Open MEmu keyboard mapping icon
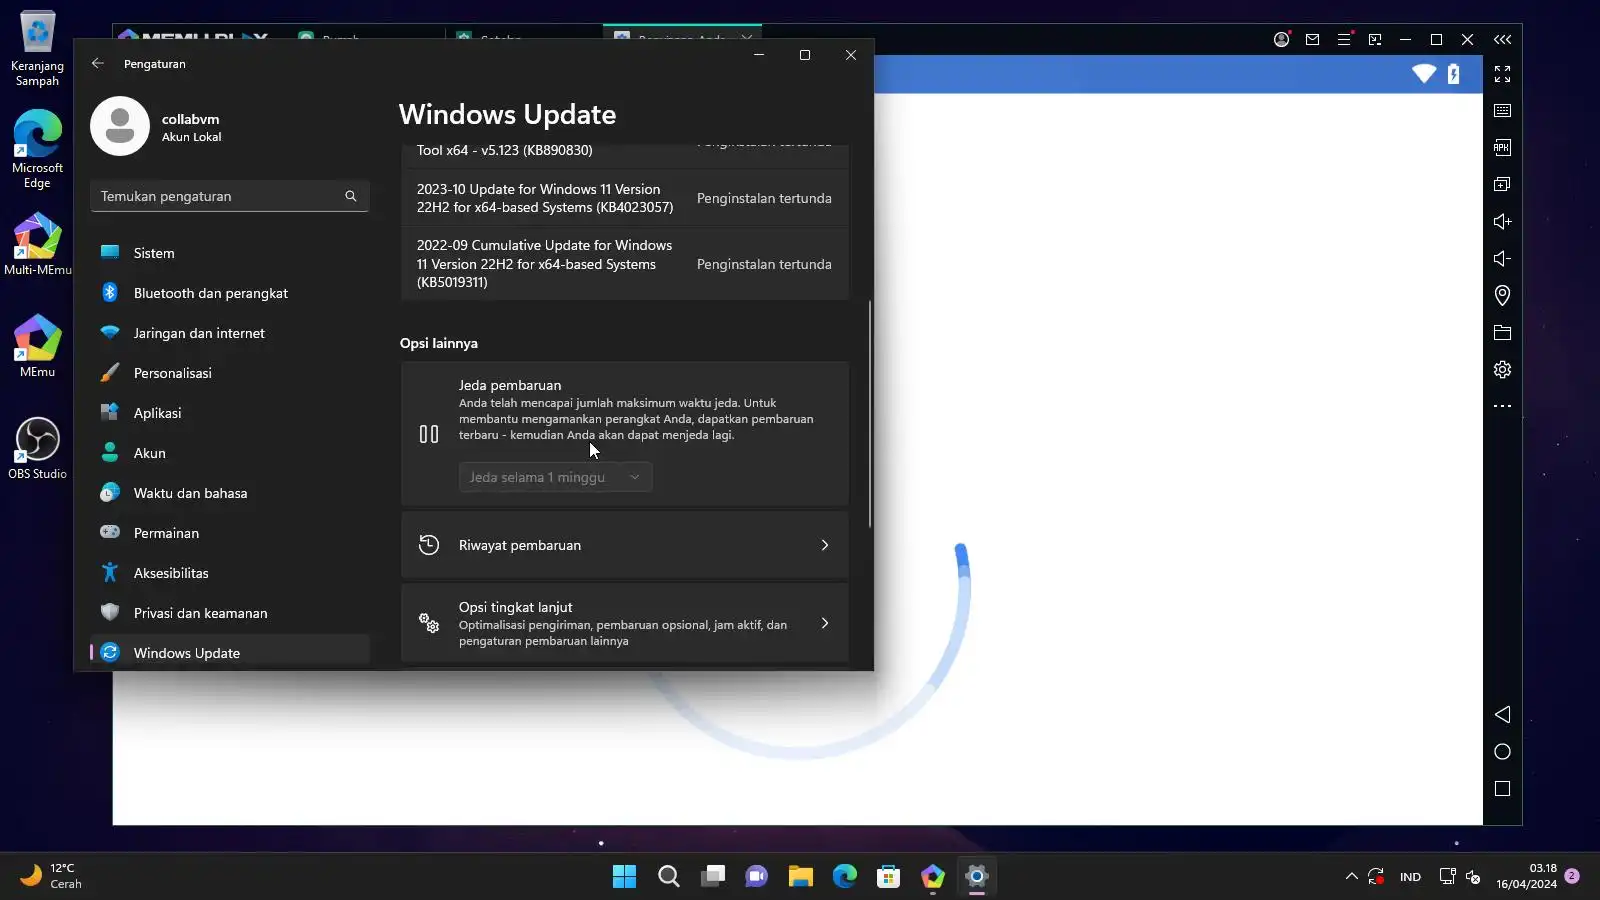 click(1502, 111)
